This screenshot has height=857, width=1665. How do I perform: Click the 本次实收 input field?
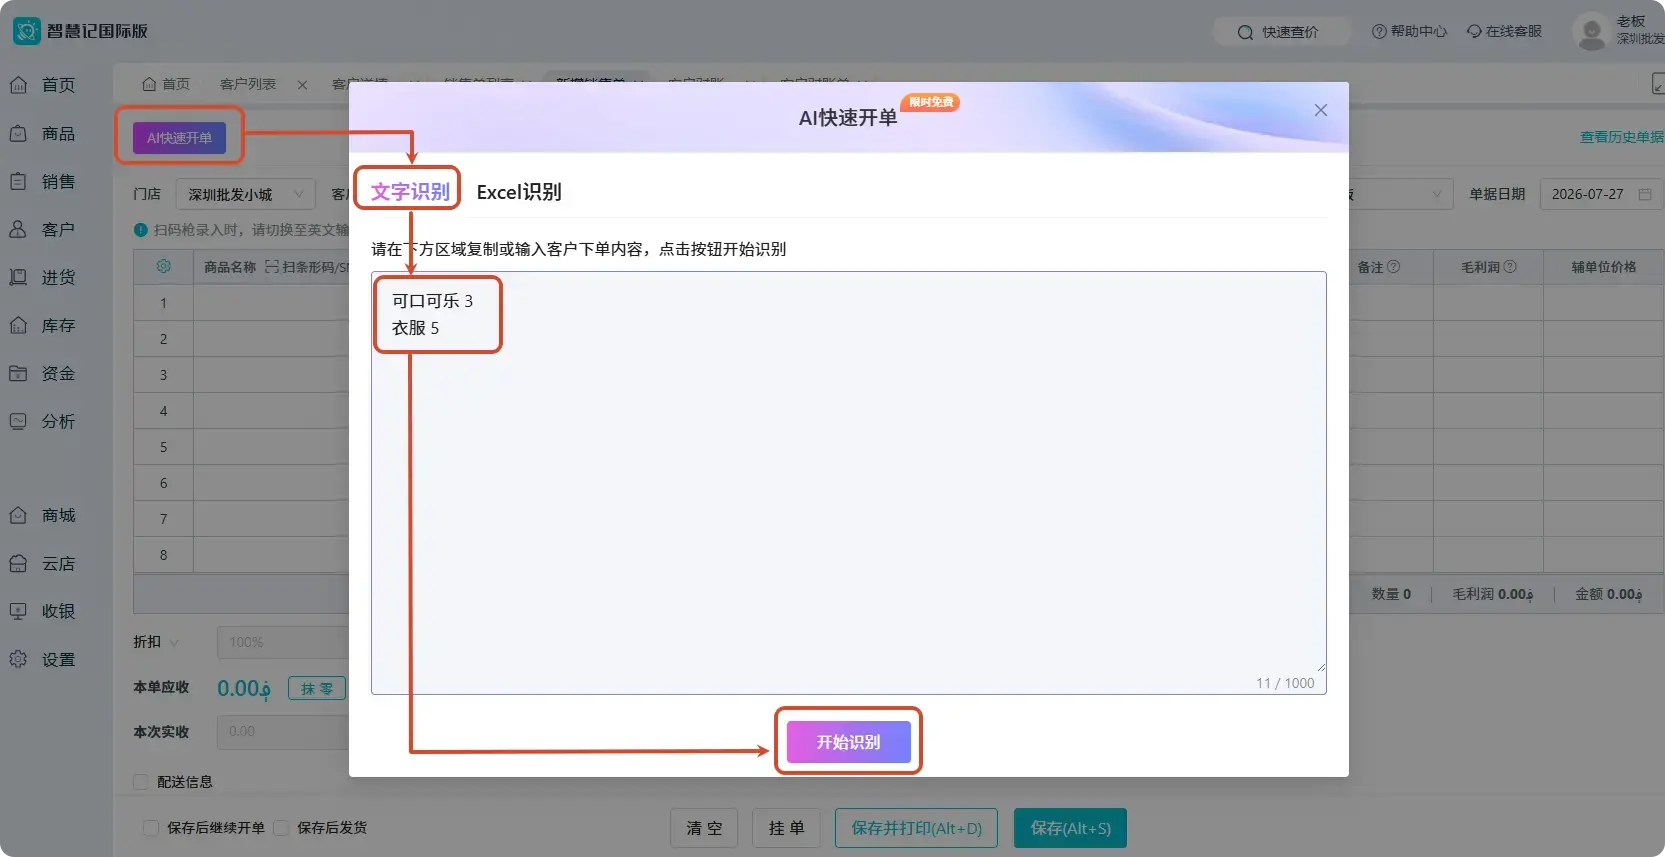tap(283, 731)
